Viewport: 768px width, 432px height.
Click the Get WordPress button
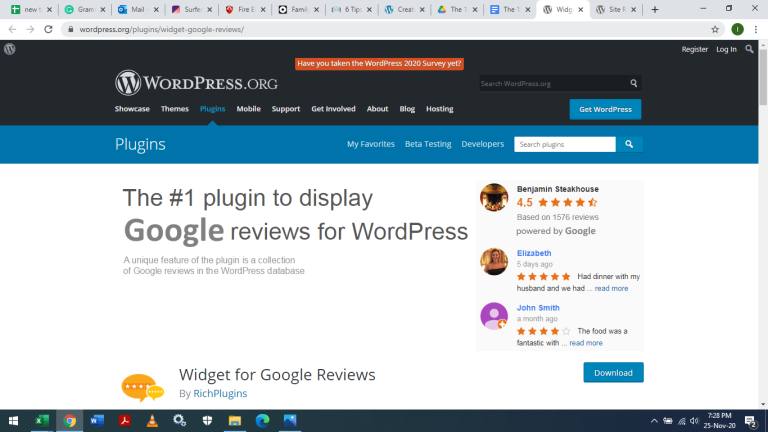[x=605, y=109]
